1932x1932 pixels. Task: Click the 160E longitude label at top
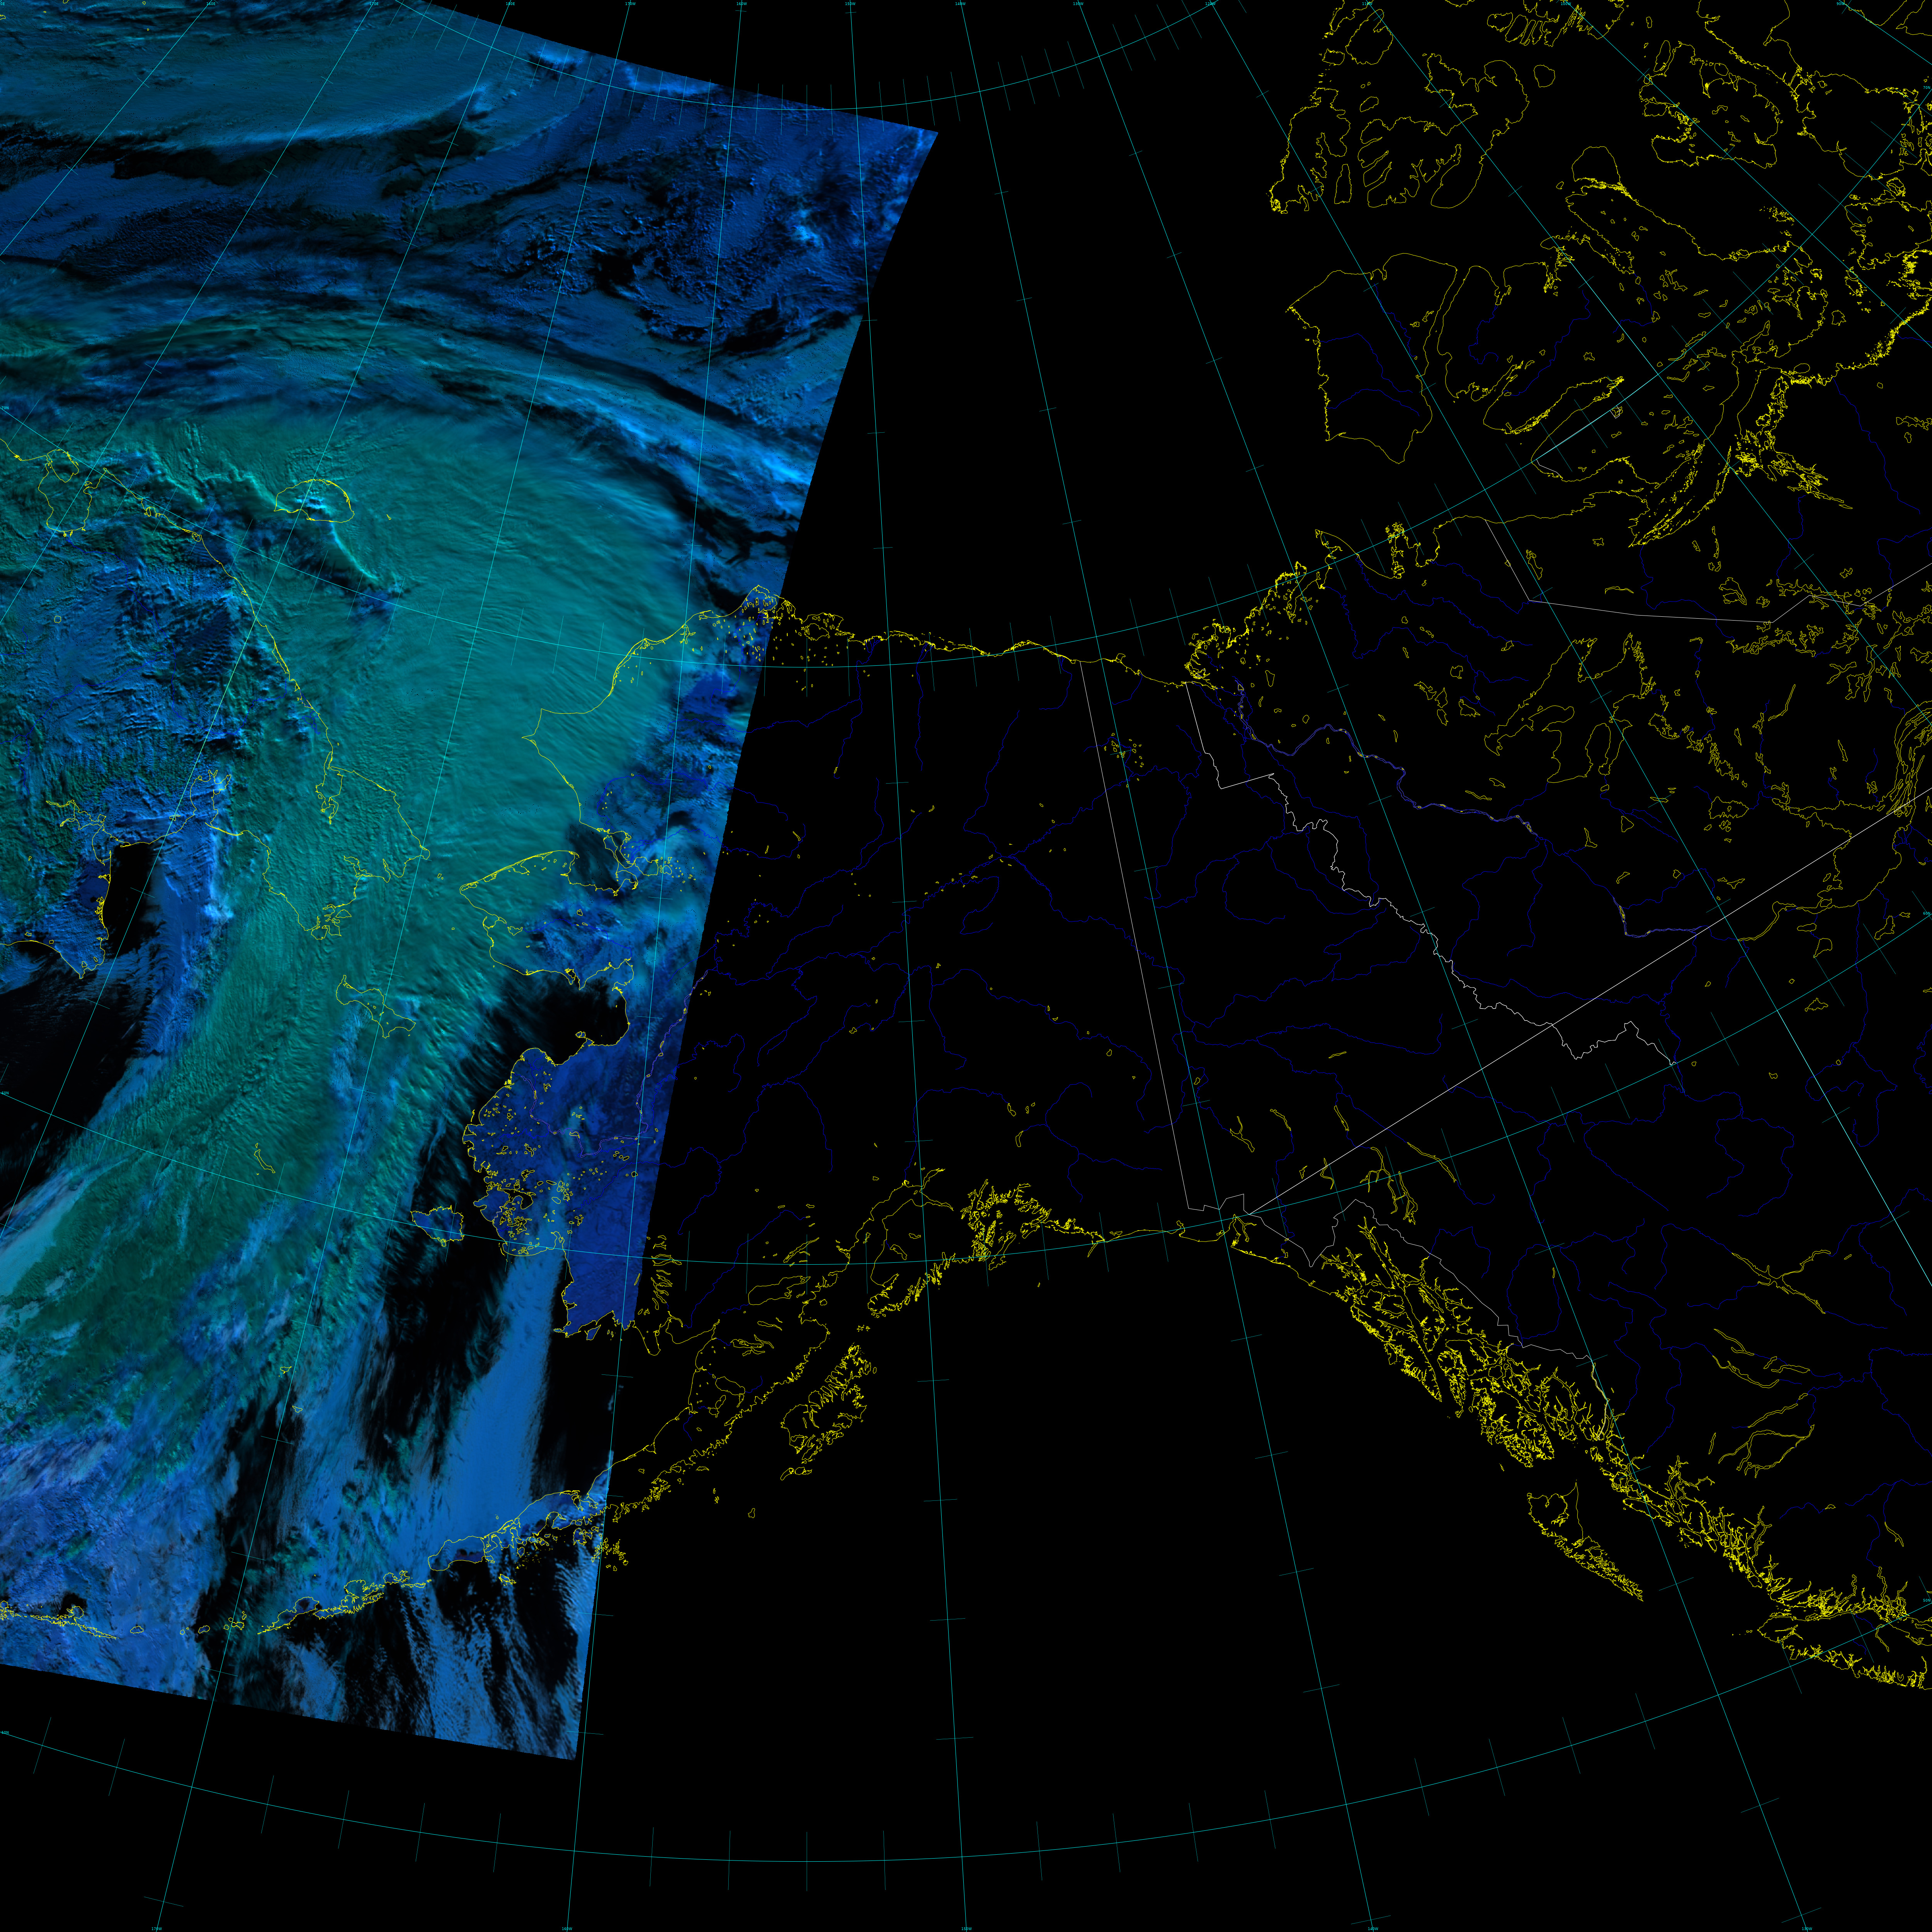[x=211, y=4]
